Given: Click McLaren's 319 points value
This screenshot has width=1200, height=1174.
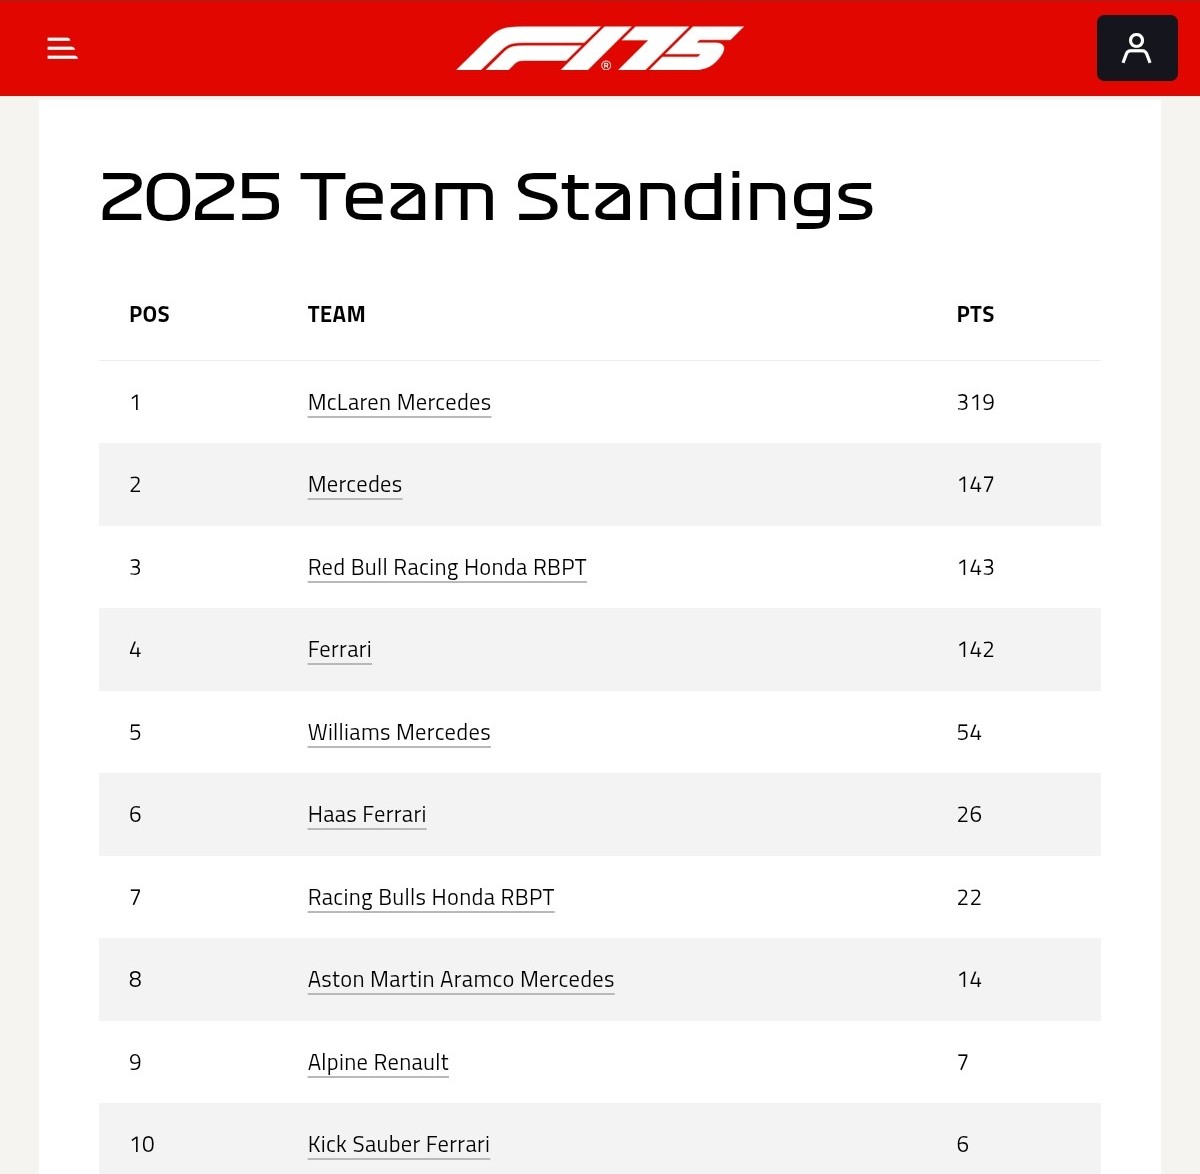Looking at the screenshot, I should click(x=975, y=402).
